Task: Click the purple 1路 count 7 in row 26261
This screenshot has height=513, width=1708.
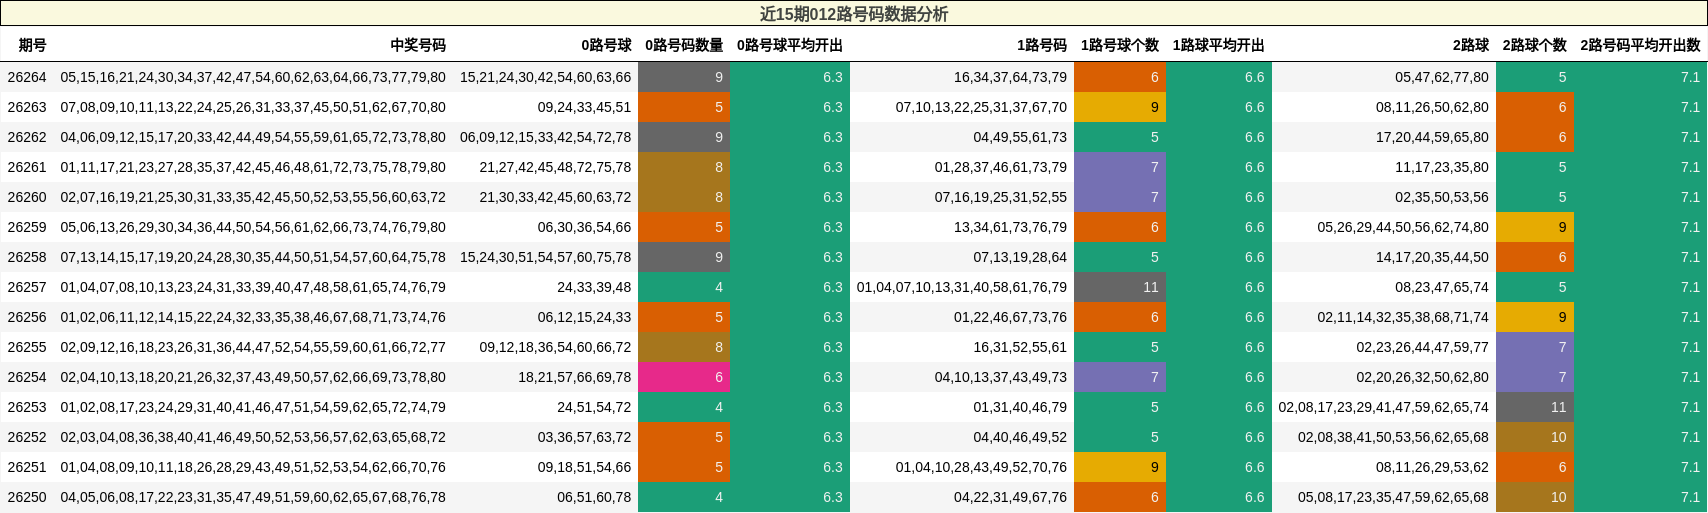Action: click(x=1120, y=167)
